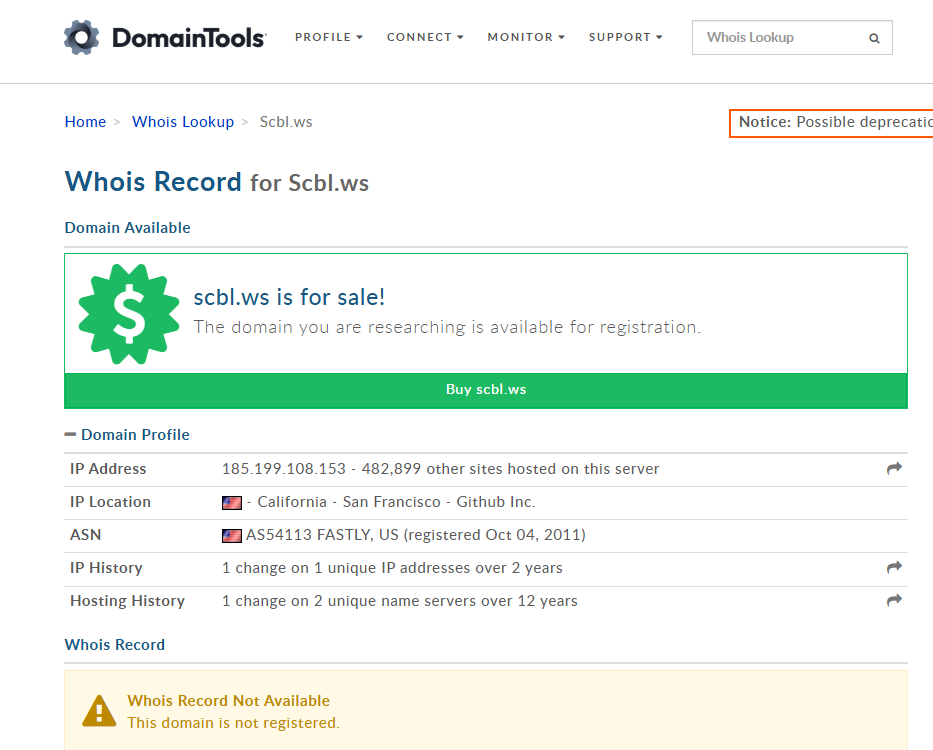The width and height of the screenshot is (933, 750).
Task: Click the IP History row arrow icon
Action: tap(894, 567)
